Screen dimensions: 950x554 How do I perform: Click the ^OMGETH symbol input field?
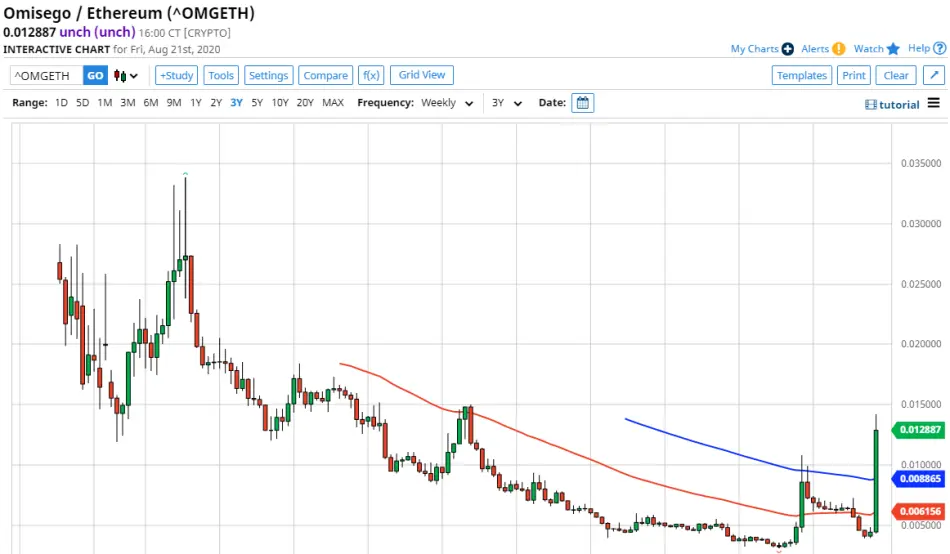pyautogui.click(x=47, y=75)
